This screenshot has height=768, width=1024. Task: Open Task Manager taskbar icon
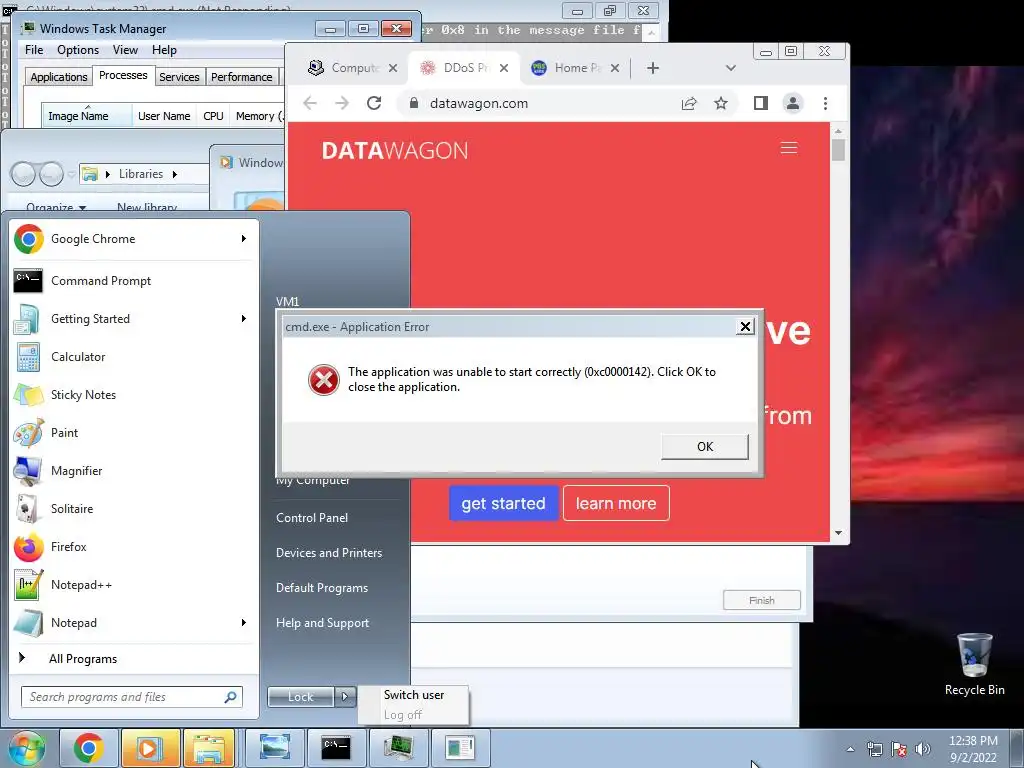398,748
